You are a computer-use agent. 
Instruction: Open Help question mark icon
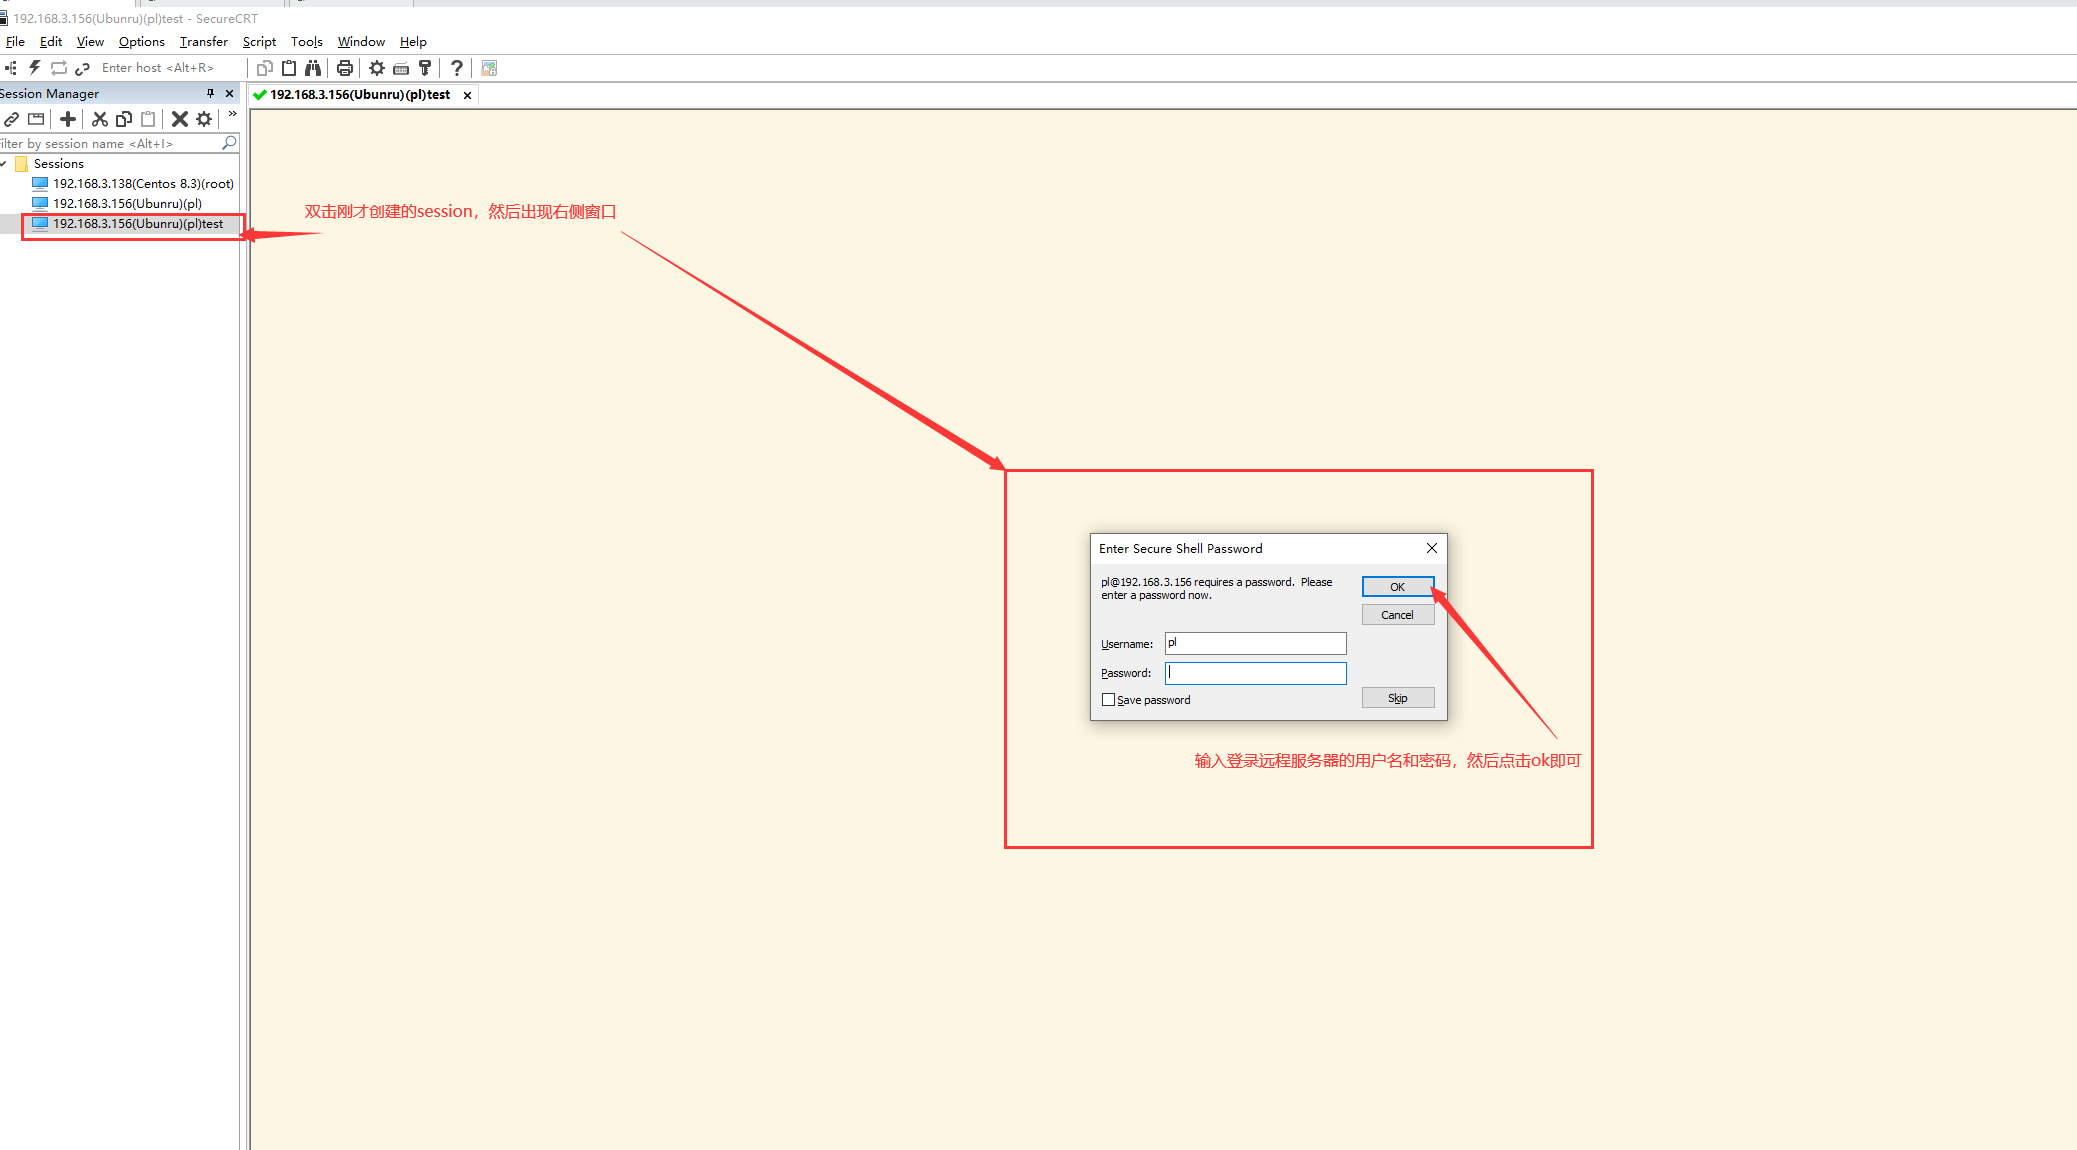coord(457,68)
